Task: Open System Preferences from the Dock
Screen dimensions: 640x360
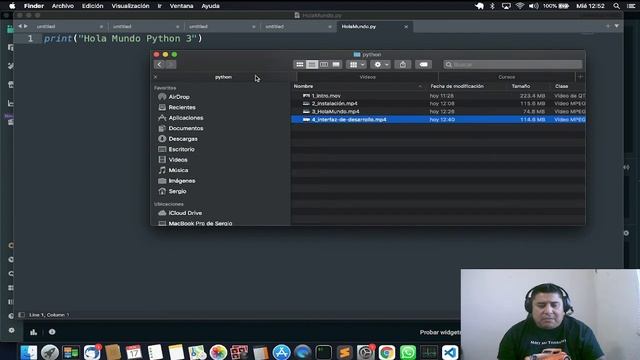Action: point(365,352)
